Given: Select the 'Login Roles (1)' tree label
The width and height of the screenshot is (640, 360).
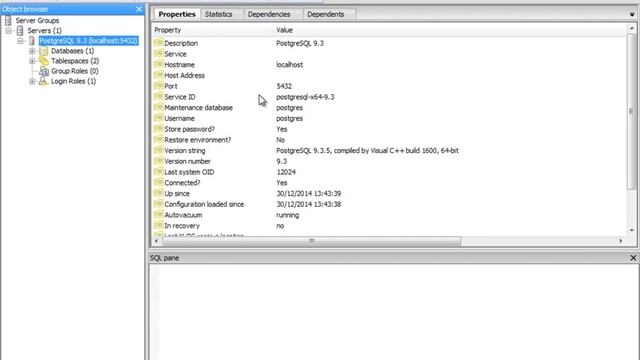Looking at the screenshot, I should click(73, 81).
